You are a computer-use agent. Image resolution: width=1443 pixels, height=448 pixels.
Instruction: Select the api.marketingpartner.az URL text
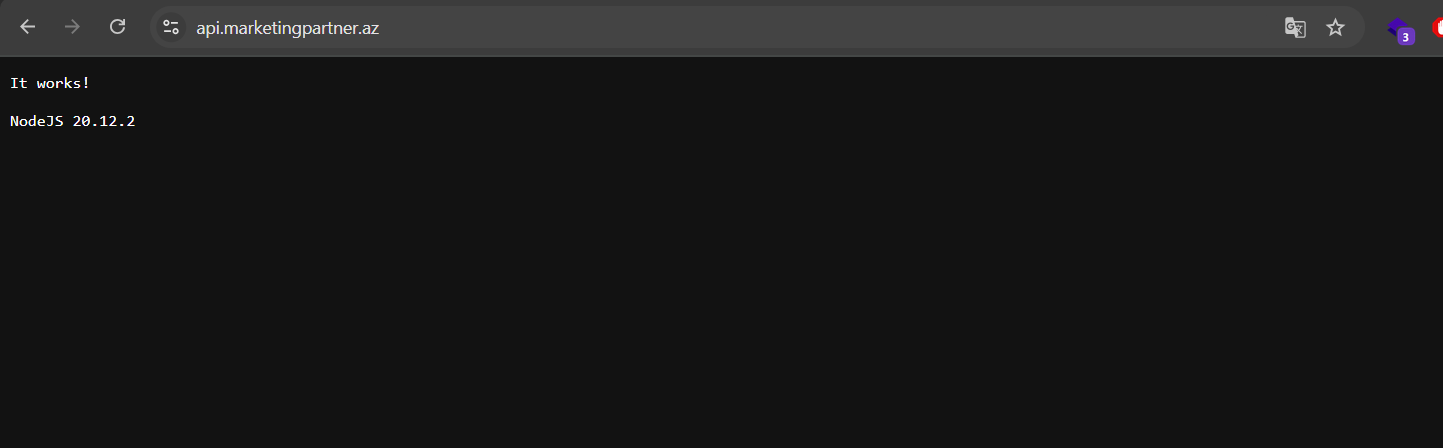coord(287,28)
